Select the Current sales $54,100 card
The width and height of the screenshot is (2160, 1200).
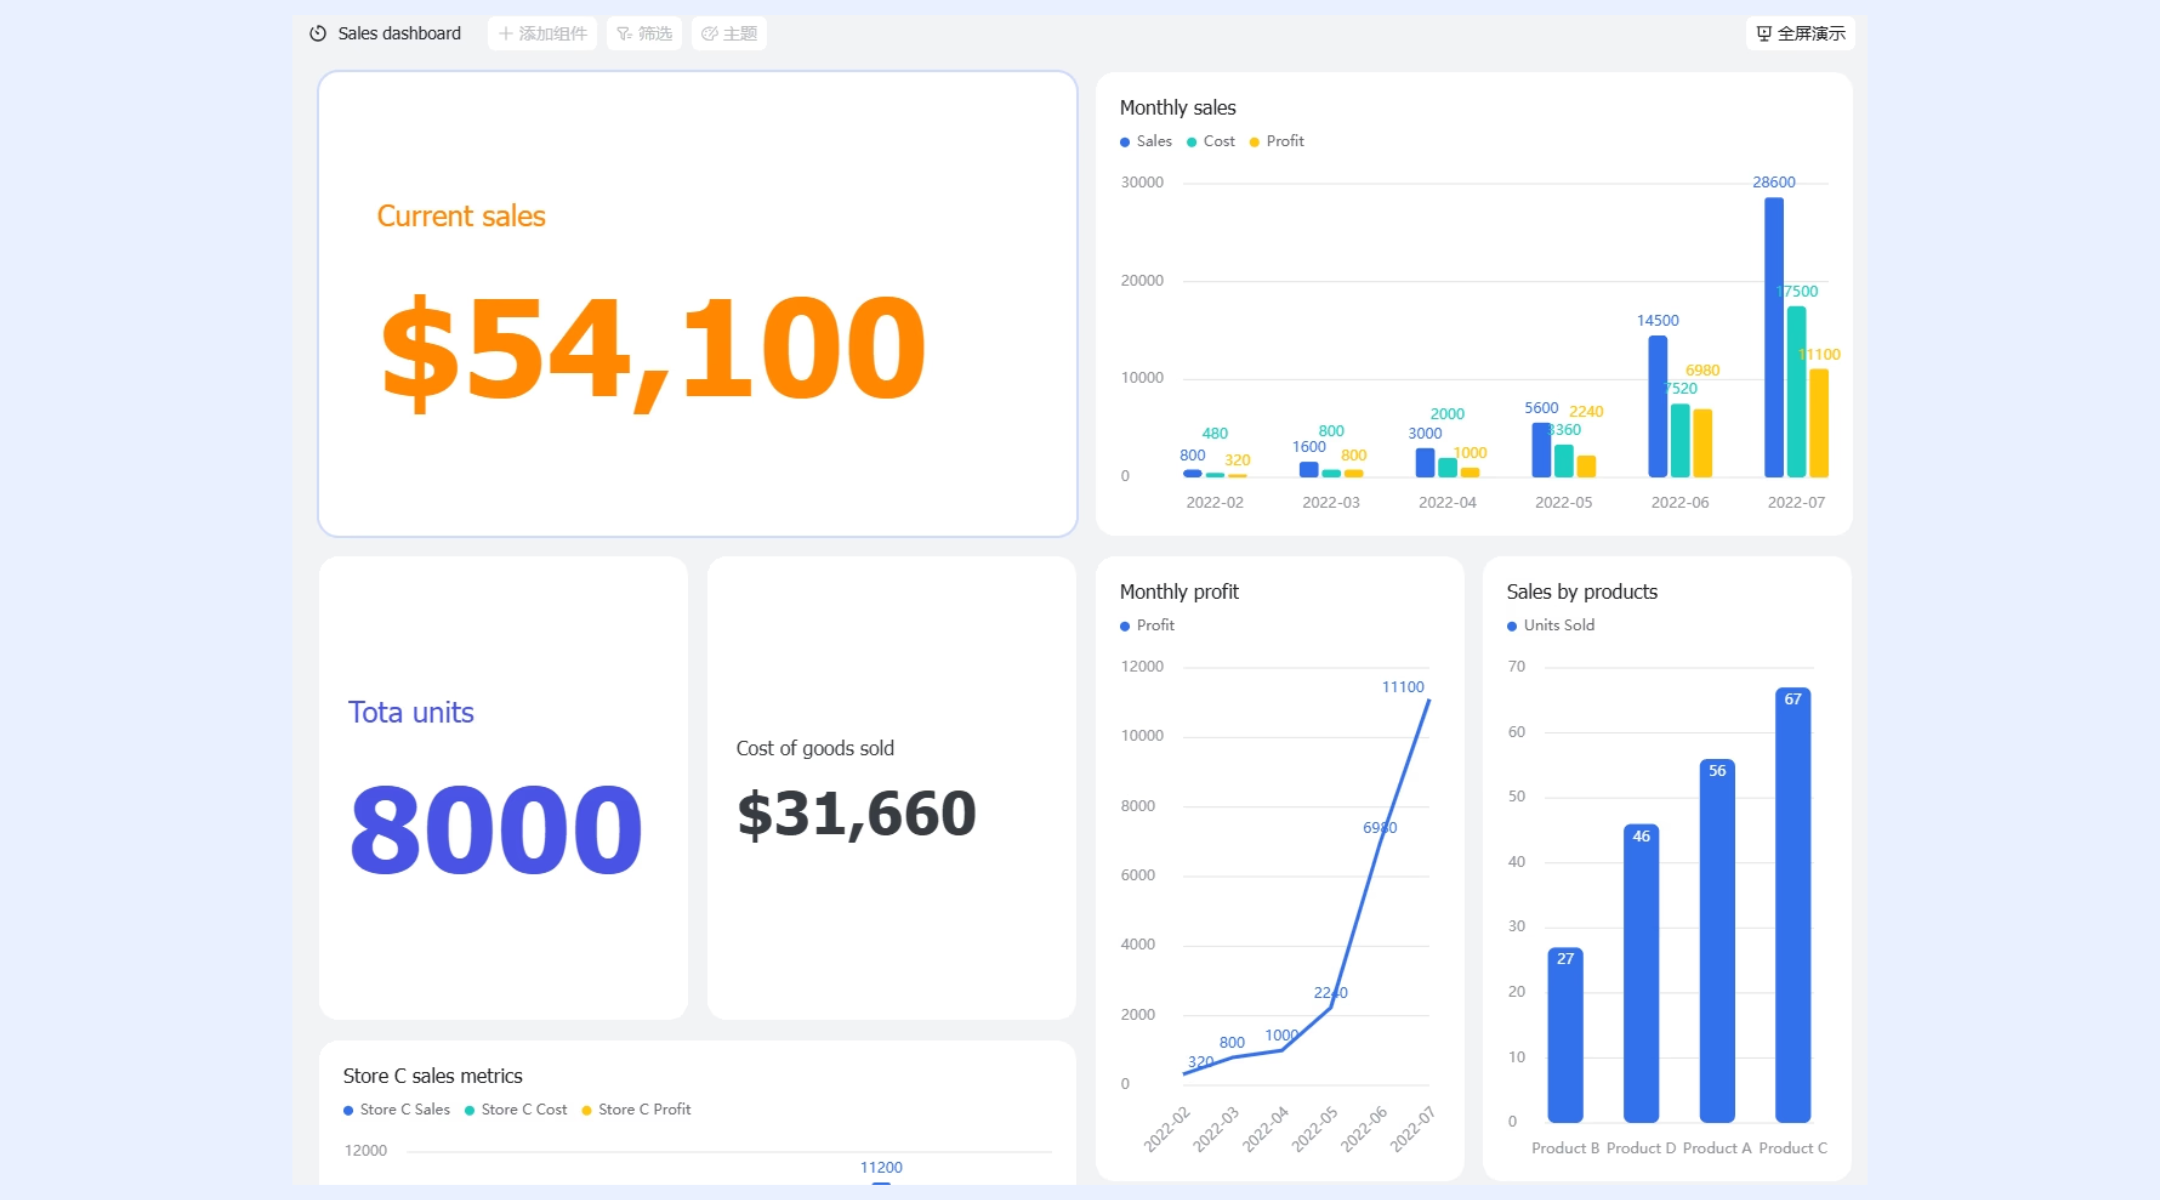coord(697,303)
